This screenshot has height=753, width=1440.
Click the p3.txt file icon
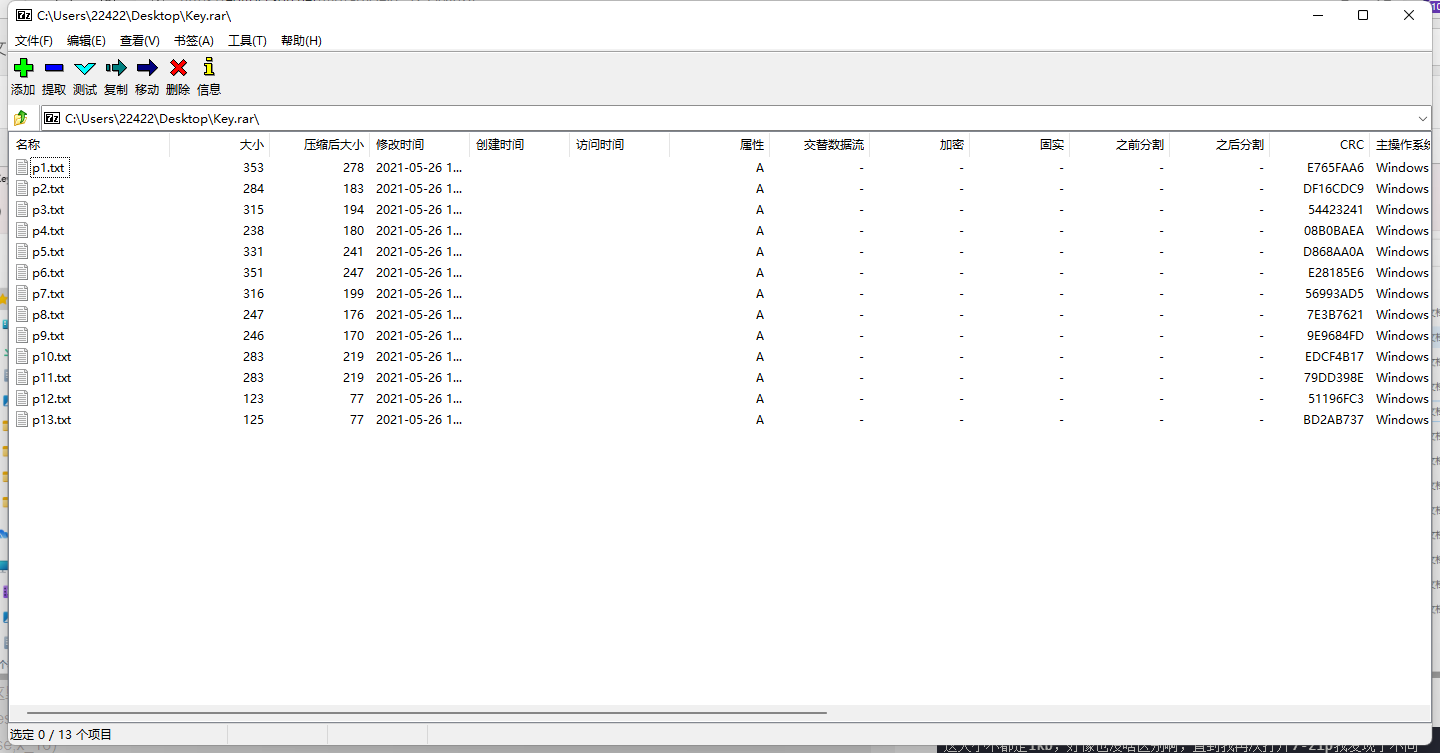click(x=22, y=210)
